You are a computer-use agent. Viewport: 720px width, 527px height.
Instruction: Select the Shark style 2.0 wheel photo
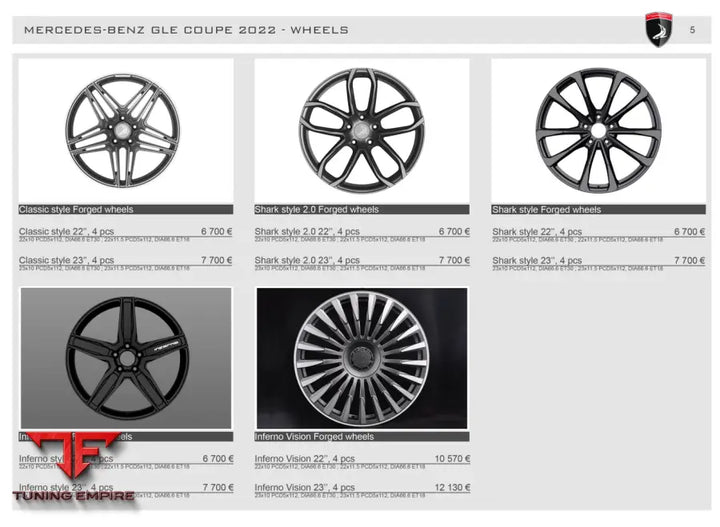pos(361,129)
